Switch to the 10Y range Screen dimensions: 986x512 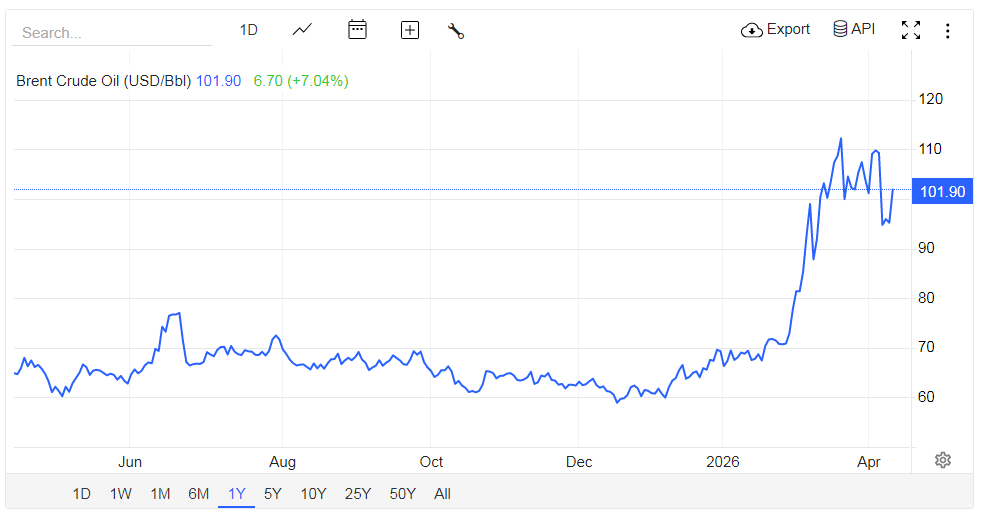point(313,493)
